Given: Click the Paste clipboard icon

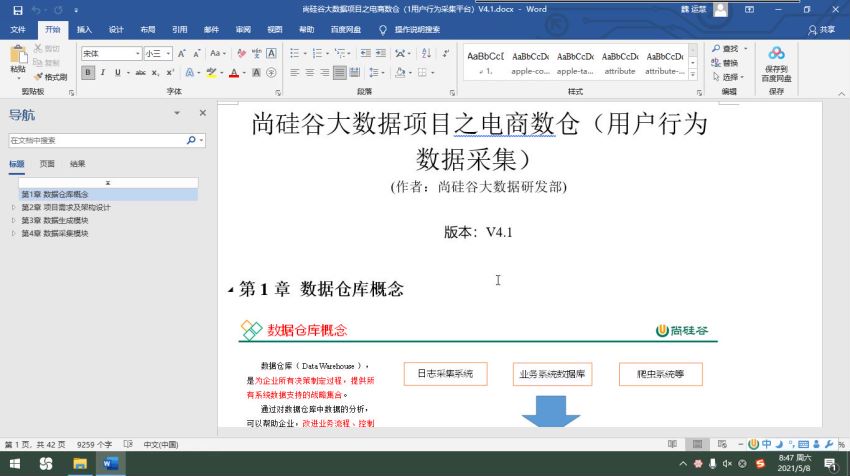Looking at the screenshot, I should tap(18, 54).
